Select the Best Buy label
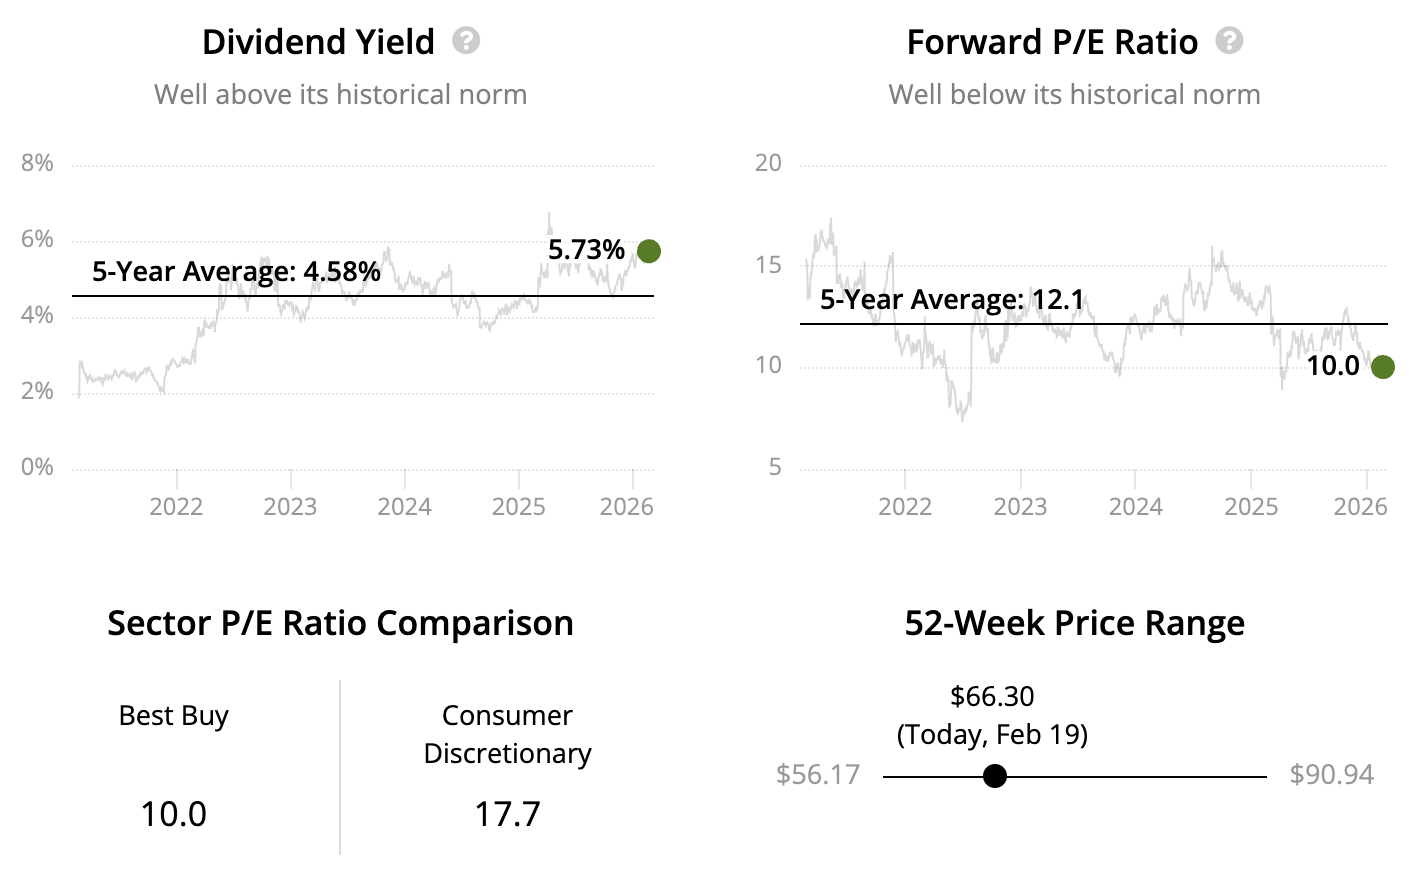Image resolution: width=1418 pixels, height=872 pixels. click(174, 716)
